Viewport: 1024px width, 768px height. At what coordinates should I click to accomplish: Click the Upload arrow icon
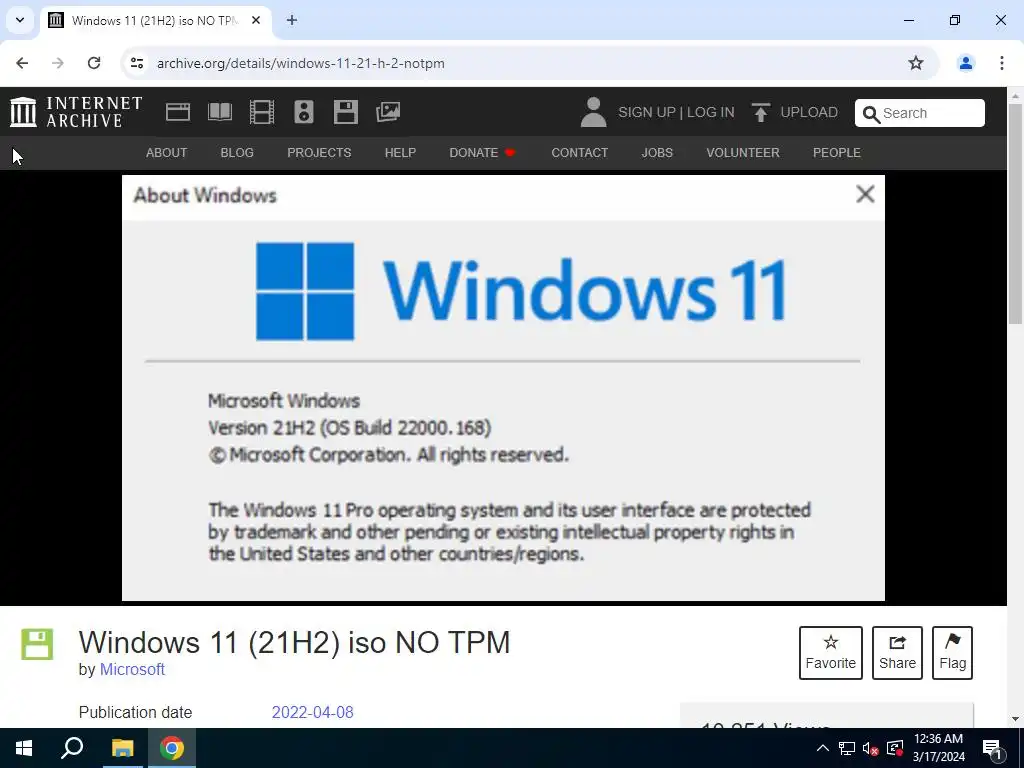coord(760,112)
